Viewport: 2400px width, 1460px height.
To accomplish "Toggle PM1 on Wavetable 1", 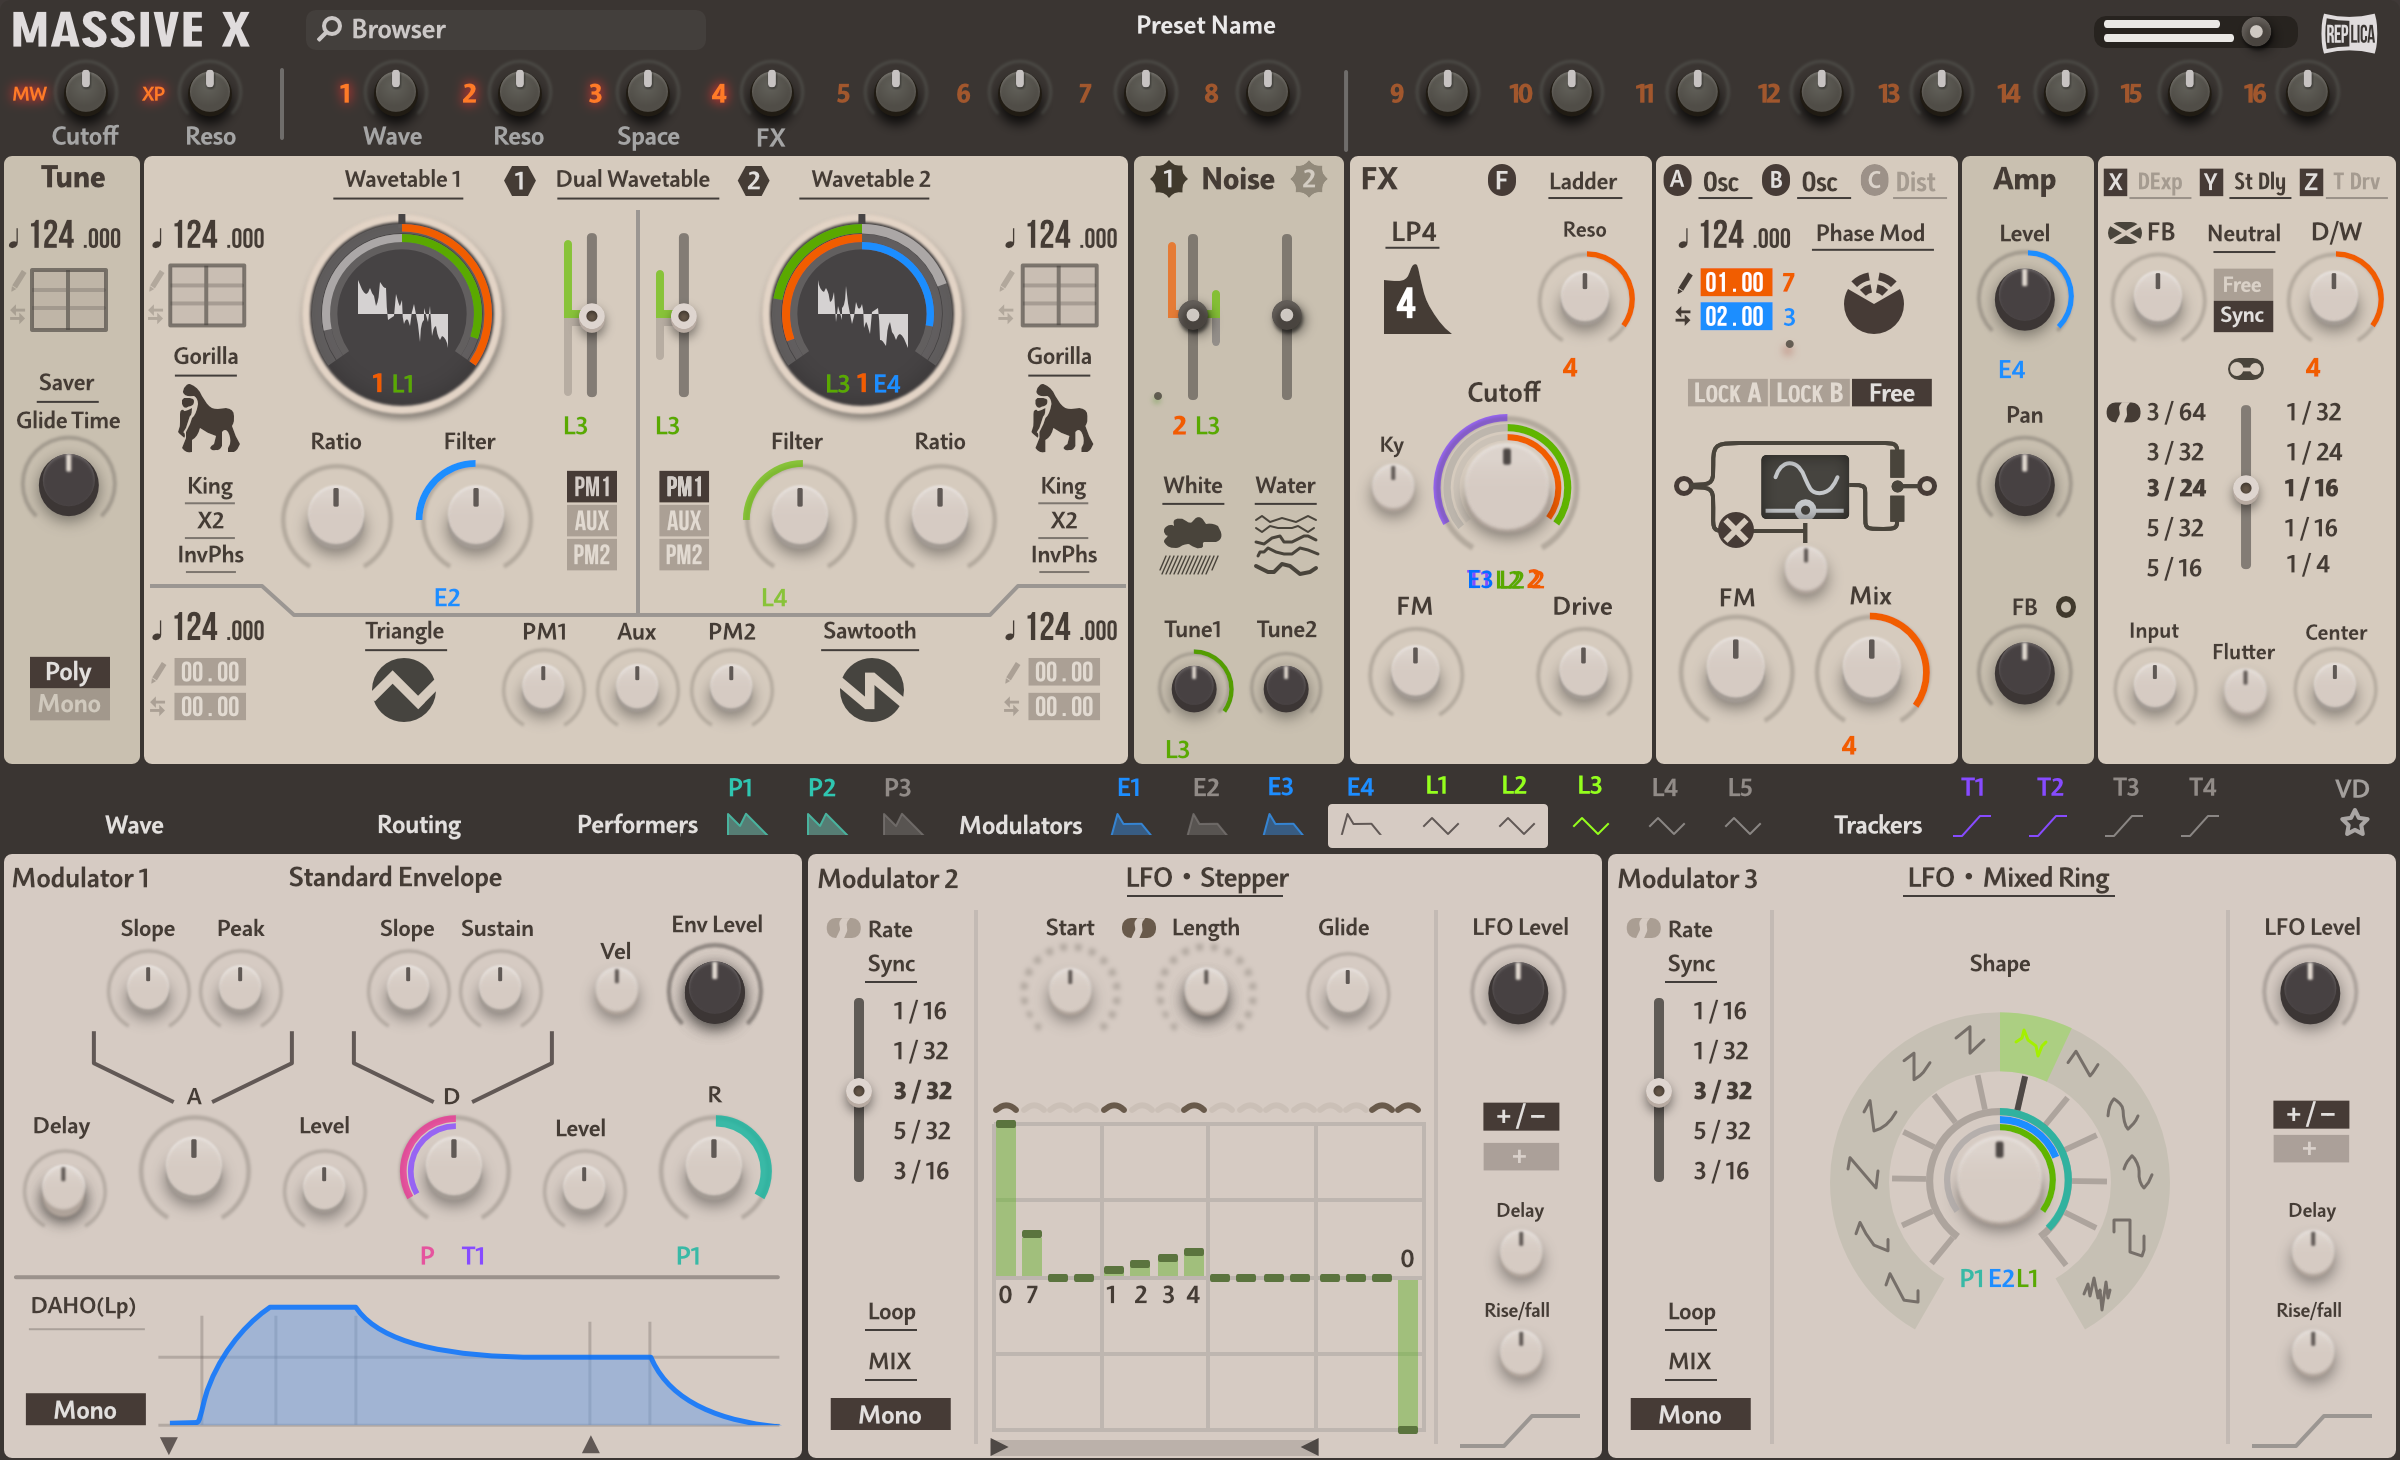I will pyautogui.click(x=591, y=487).
